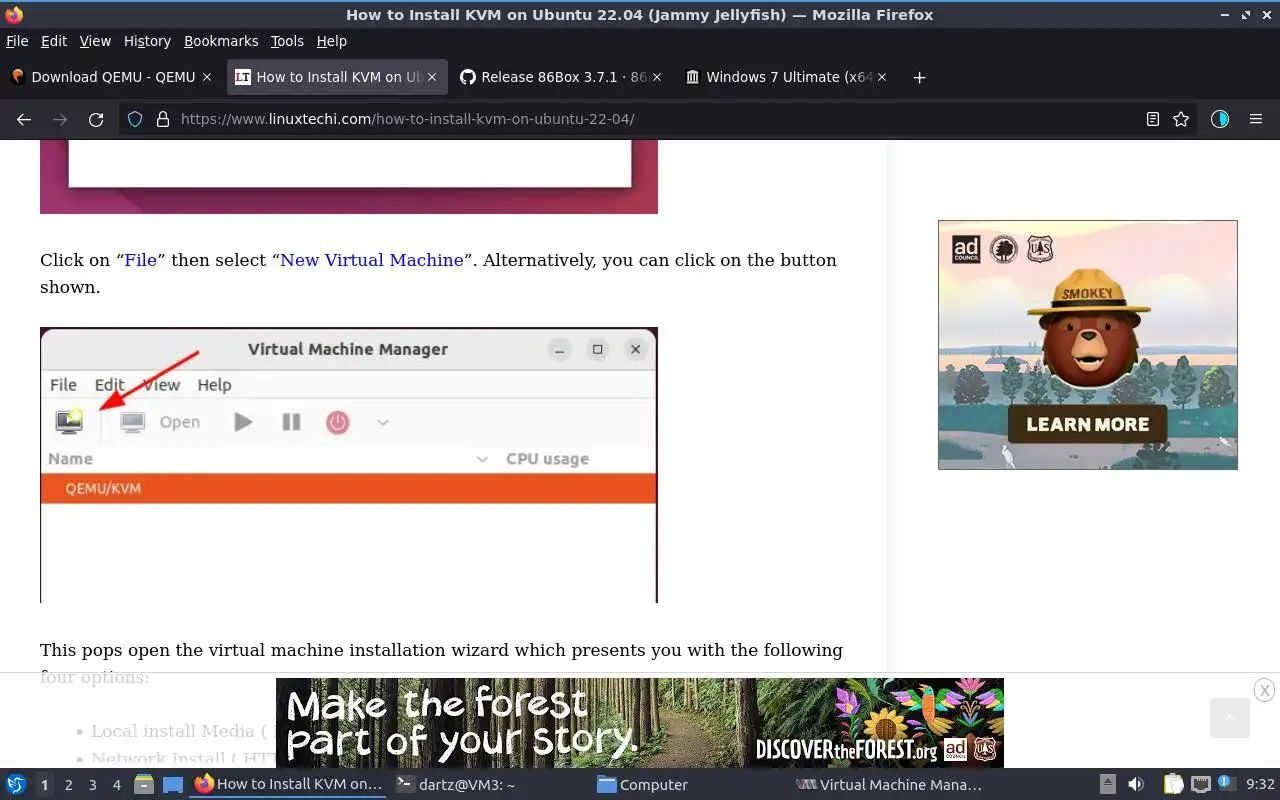Click the 9:32 clock in the tray
1280x800 pixels.
pos(1260,785)
